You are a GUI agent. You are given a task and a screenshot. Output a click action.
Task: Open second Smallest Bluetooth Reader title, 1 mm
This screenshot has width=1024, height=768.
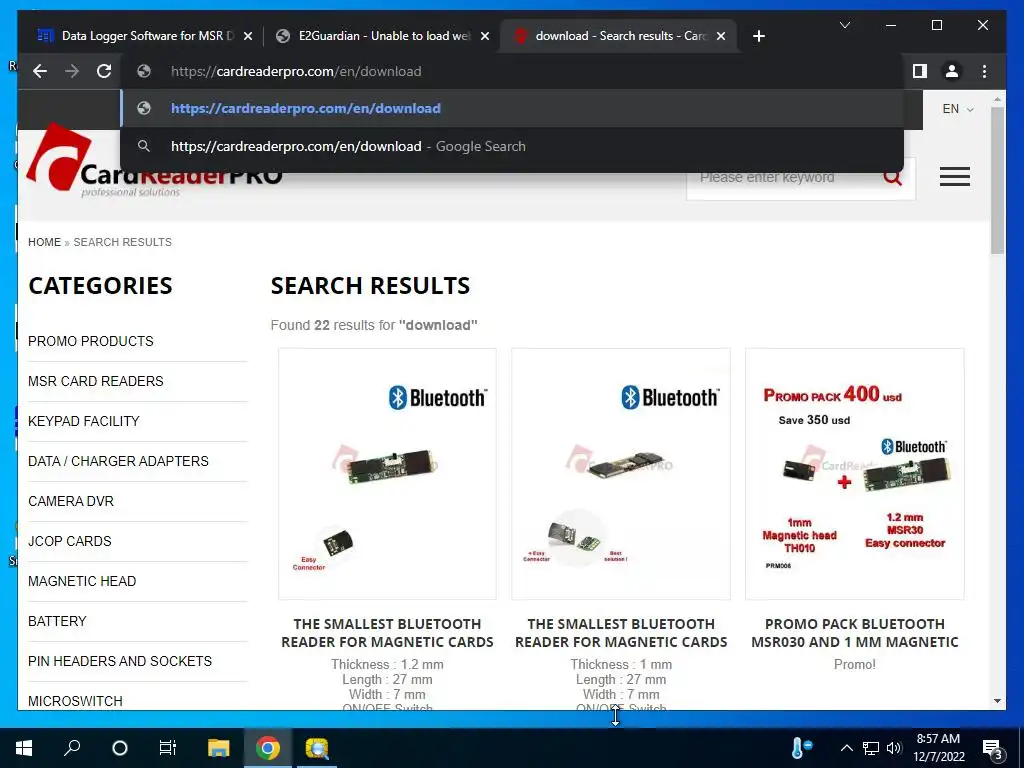click(x=621, y=633)
